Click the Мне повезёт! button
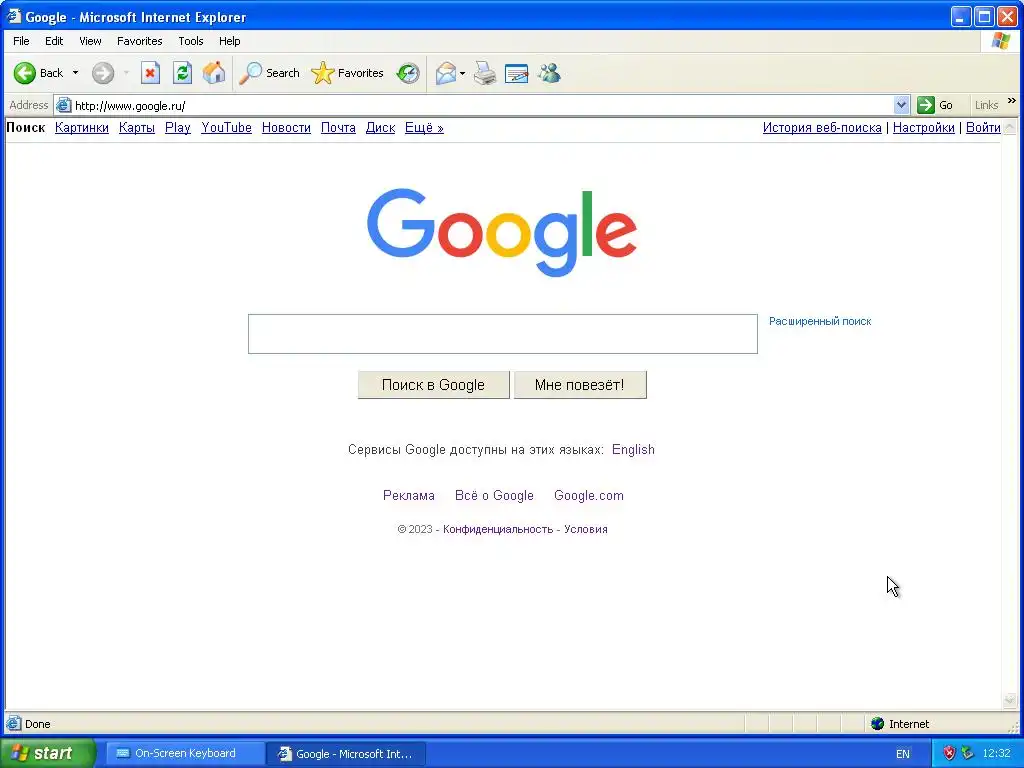Image resolution: width=1024 pixels, height=768 pixels. [x=580, y=385]
